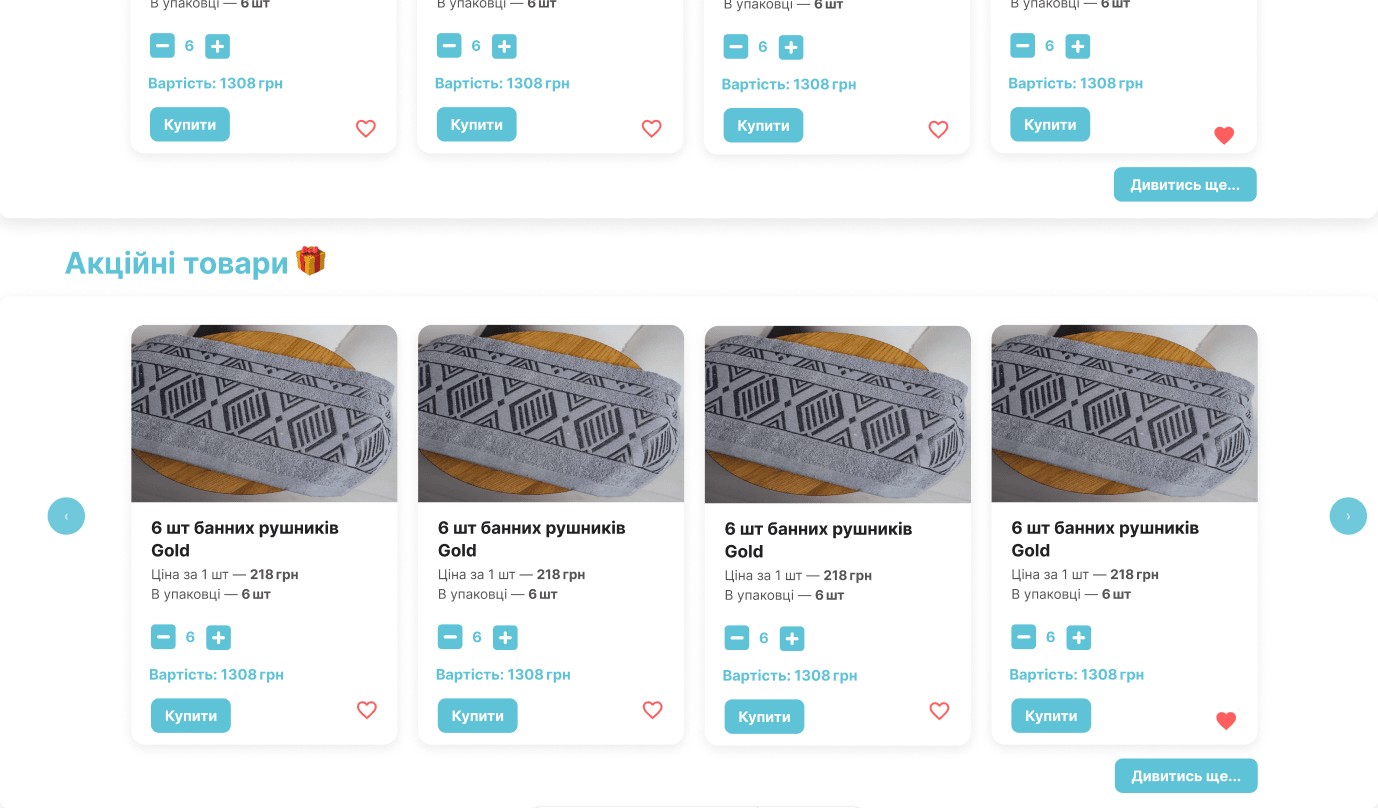
Task: Increase quantity on fourth Акційні товари card
Action: (x=1078, y=638)
